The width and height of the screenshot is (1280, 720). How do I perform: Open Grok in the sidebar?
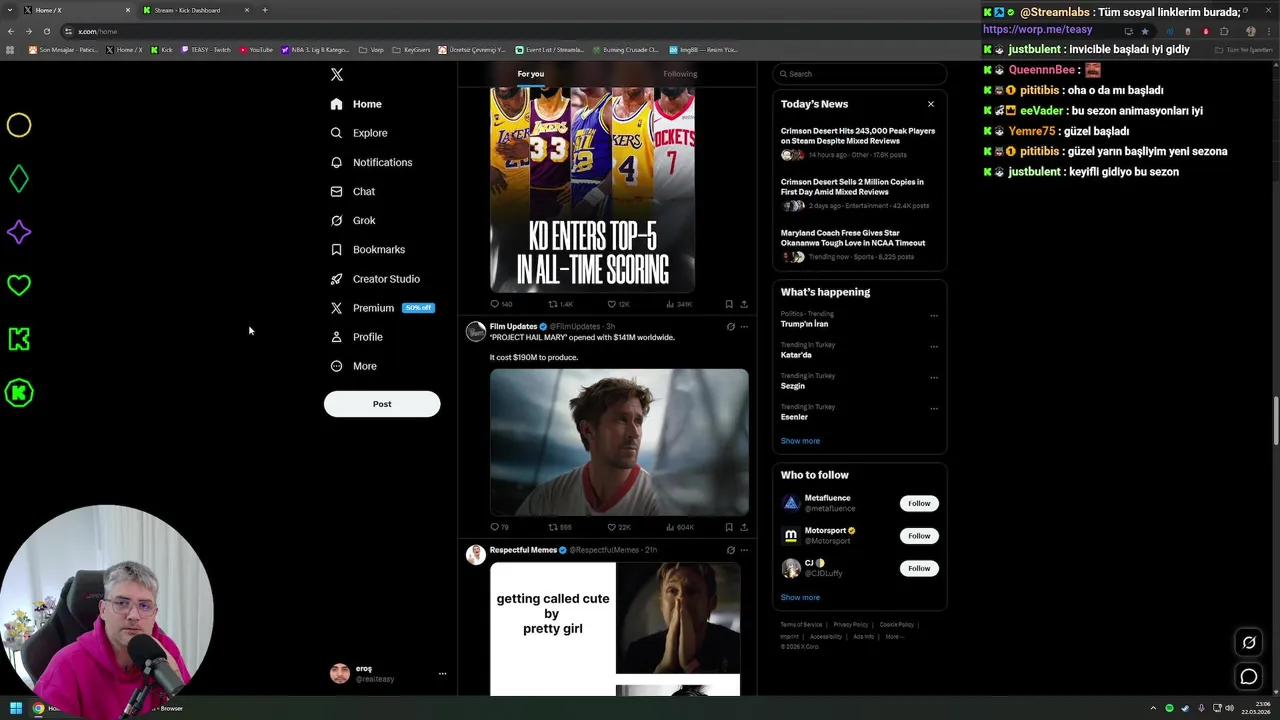click(x=353, y=220)
